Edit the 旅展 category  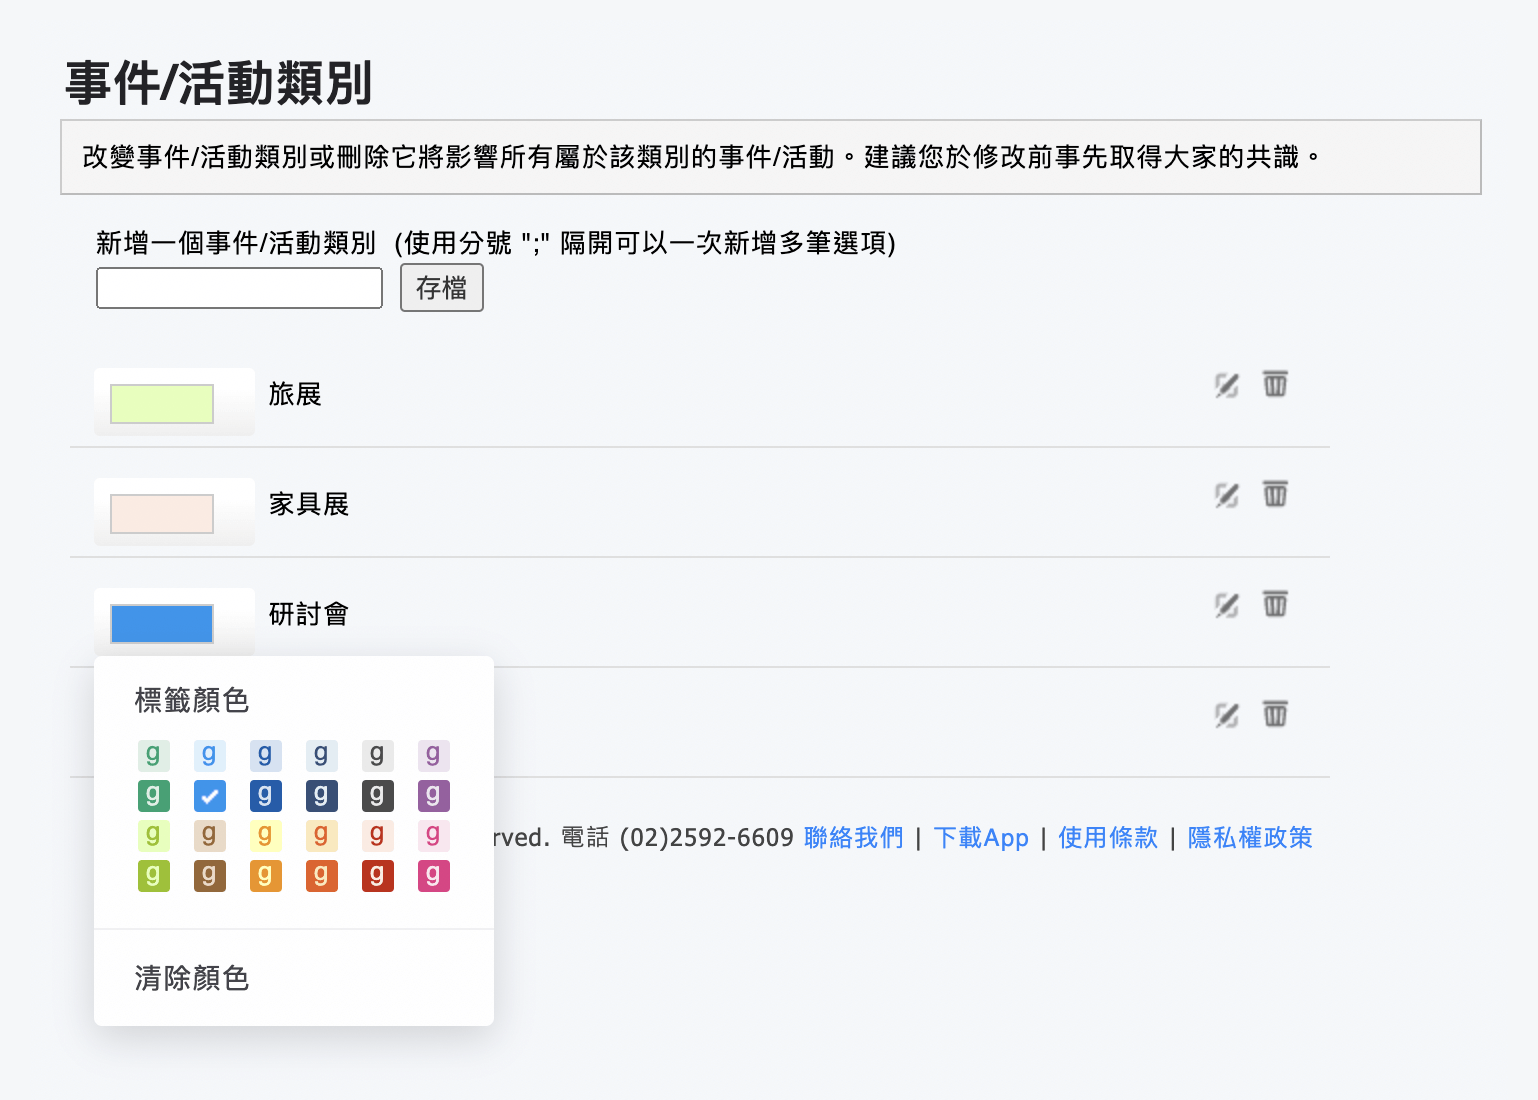tap(1225, 386)
